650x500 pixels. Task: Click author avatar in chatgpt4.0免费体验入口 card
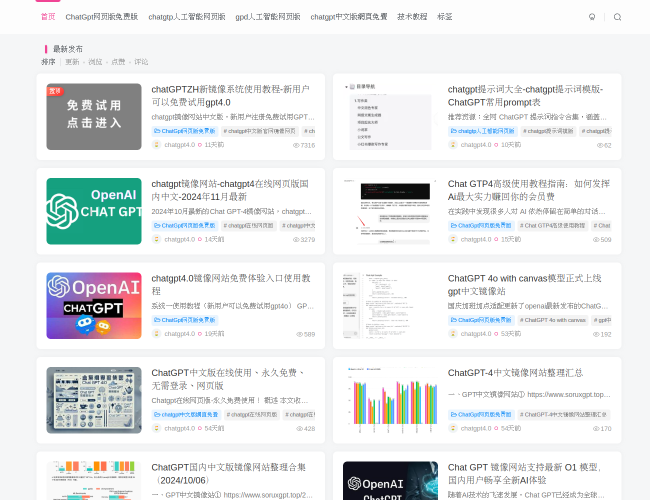[156, 334]
